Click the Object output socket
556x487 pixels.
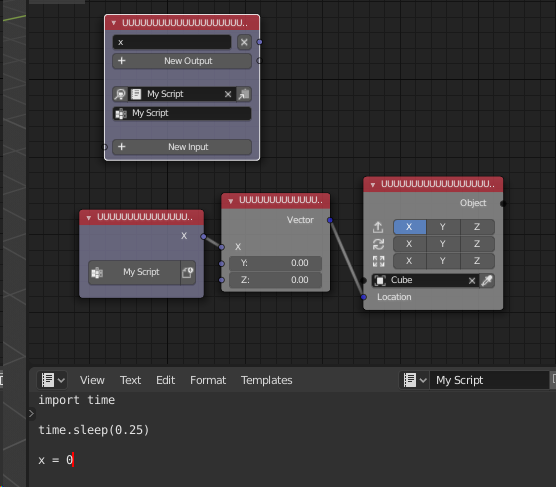point(503,204)
